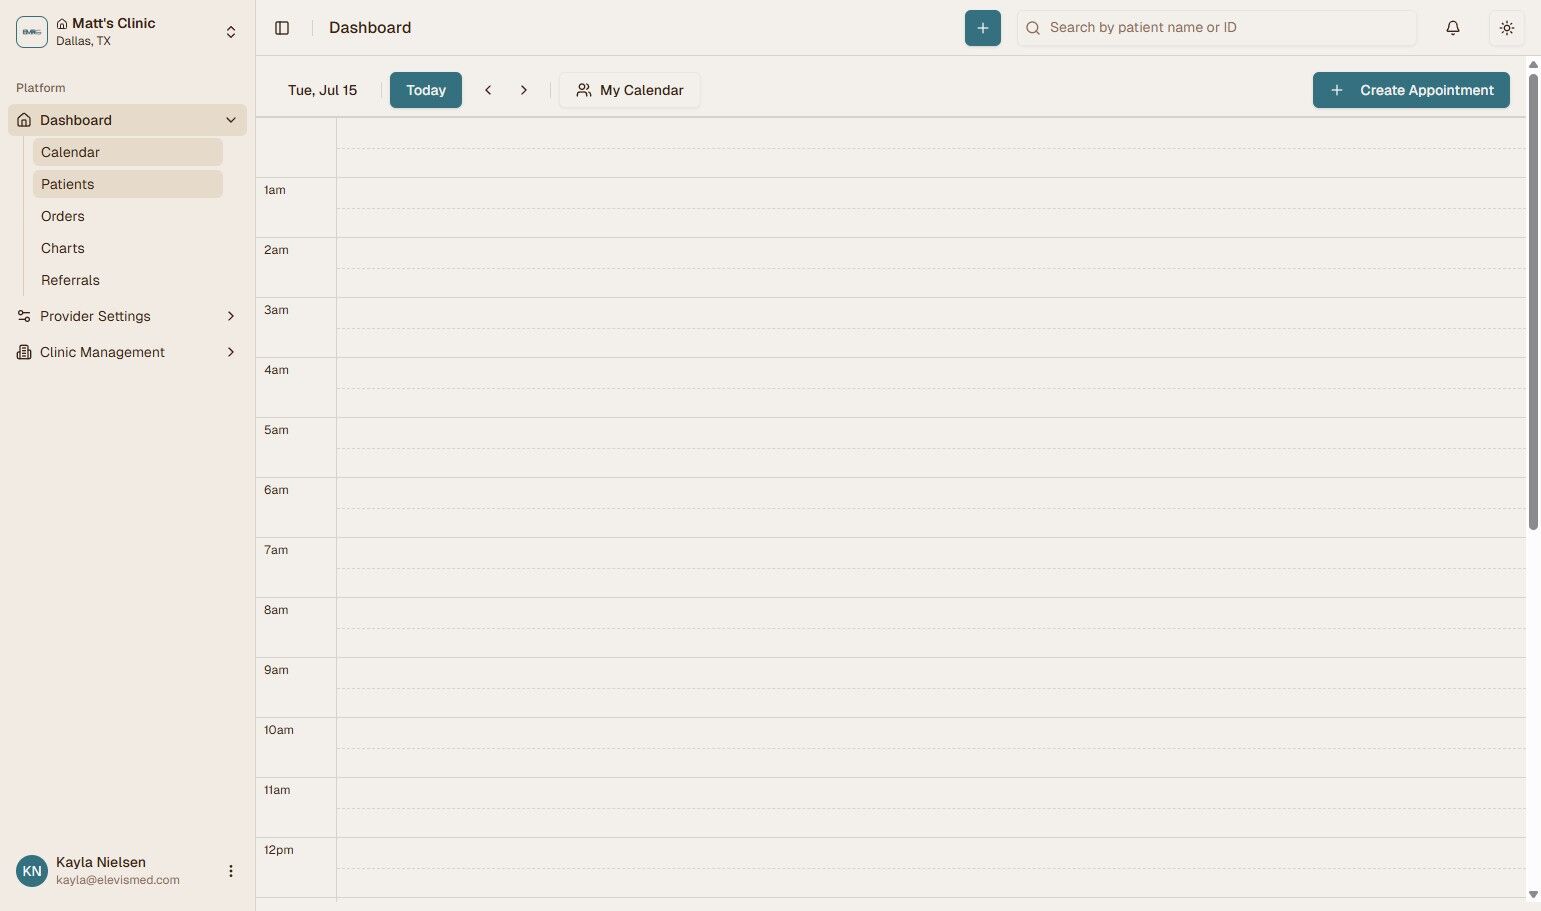Click the scrollbar down arrow
1541x911 pixels.
tap(1533, 895)
